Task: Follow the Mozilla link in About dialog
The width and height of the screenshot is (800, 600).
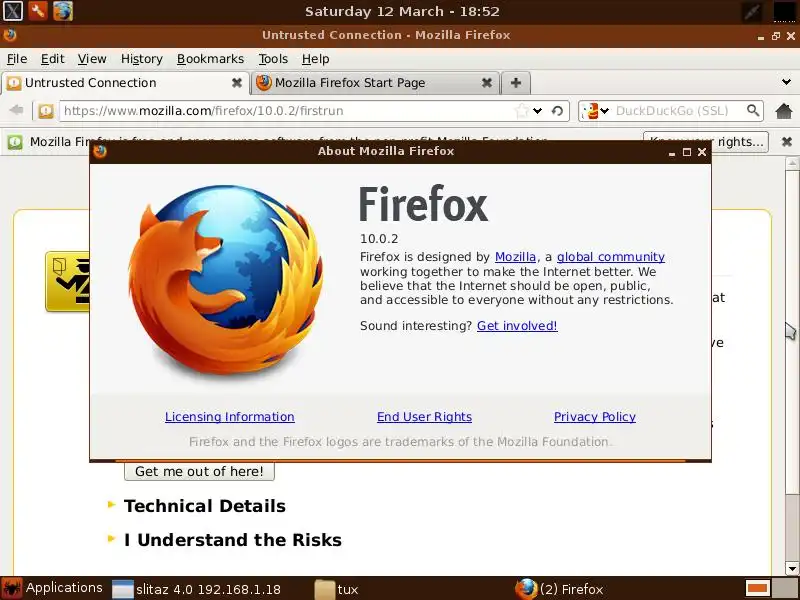Action: (x=515, y=257)
